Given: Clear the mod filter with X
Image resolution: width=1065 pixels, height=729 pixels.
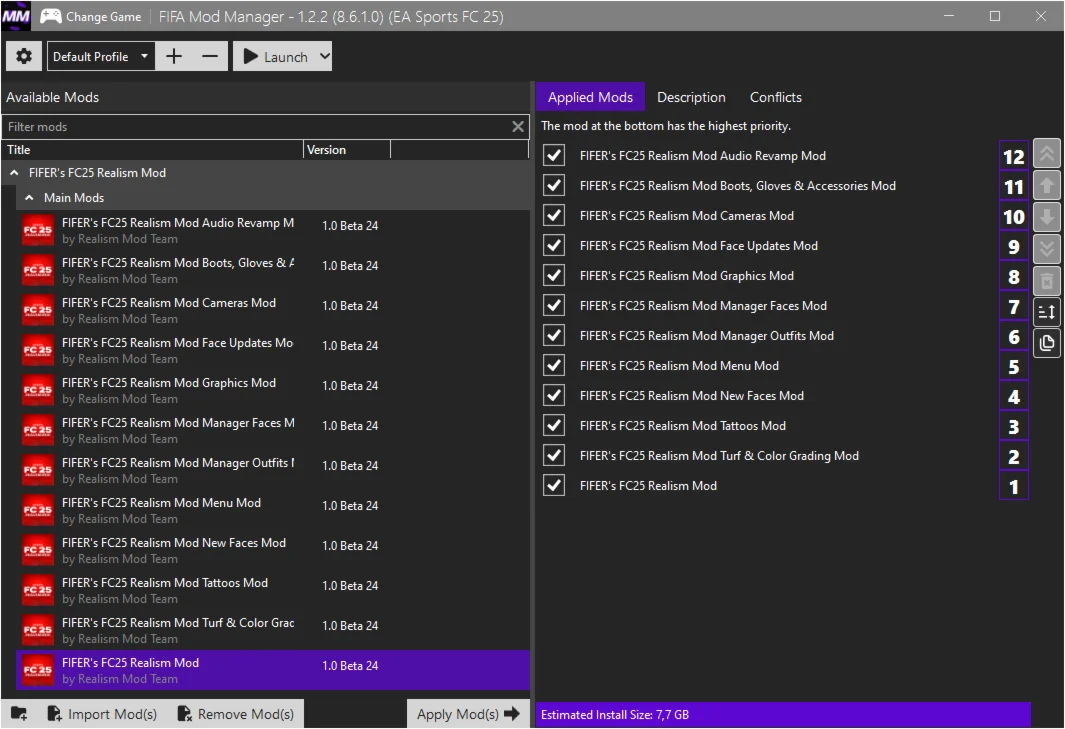Looking at the screenshot, I should tap(518, 126).
